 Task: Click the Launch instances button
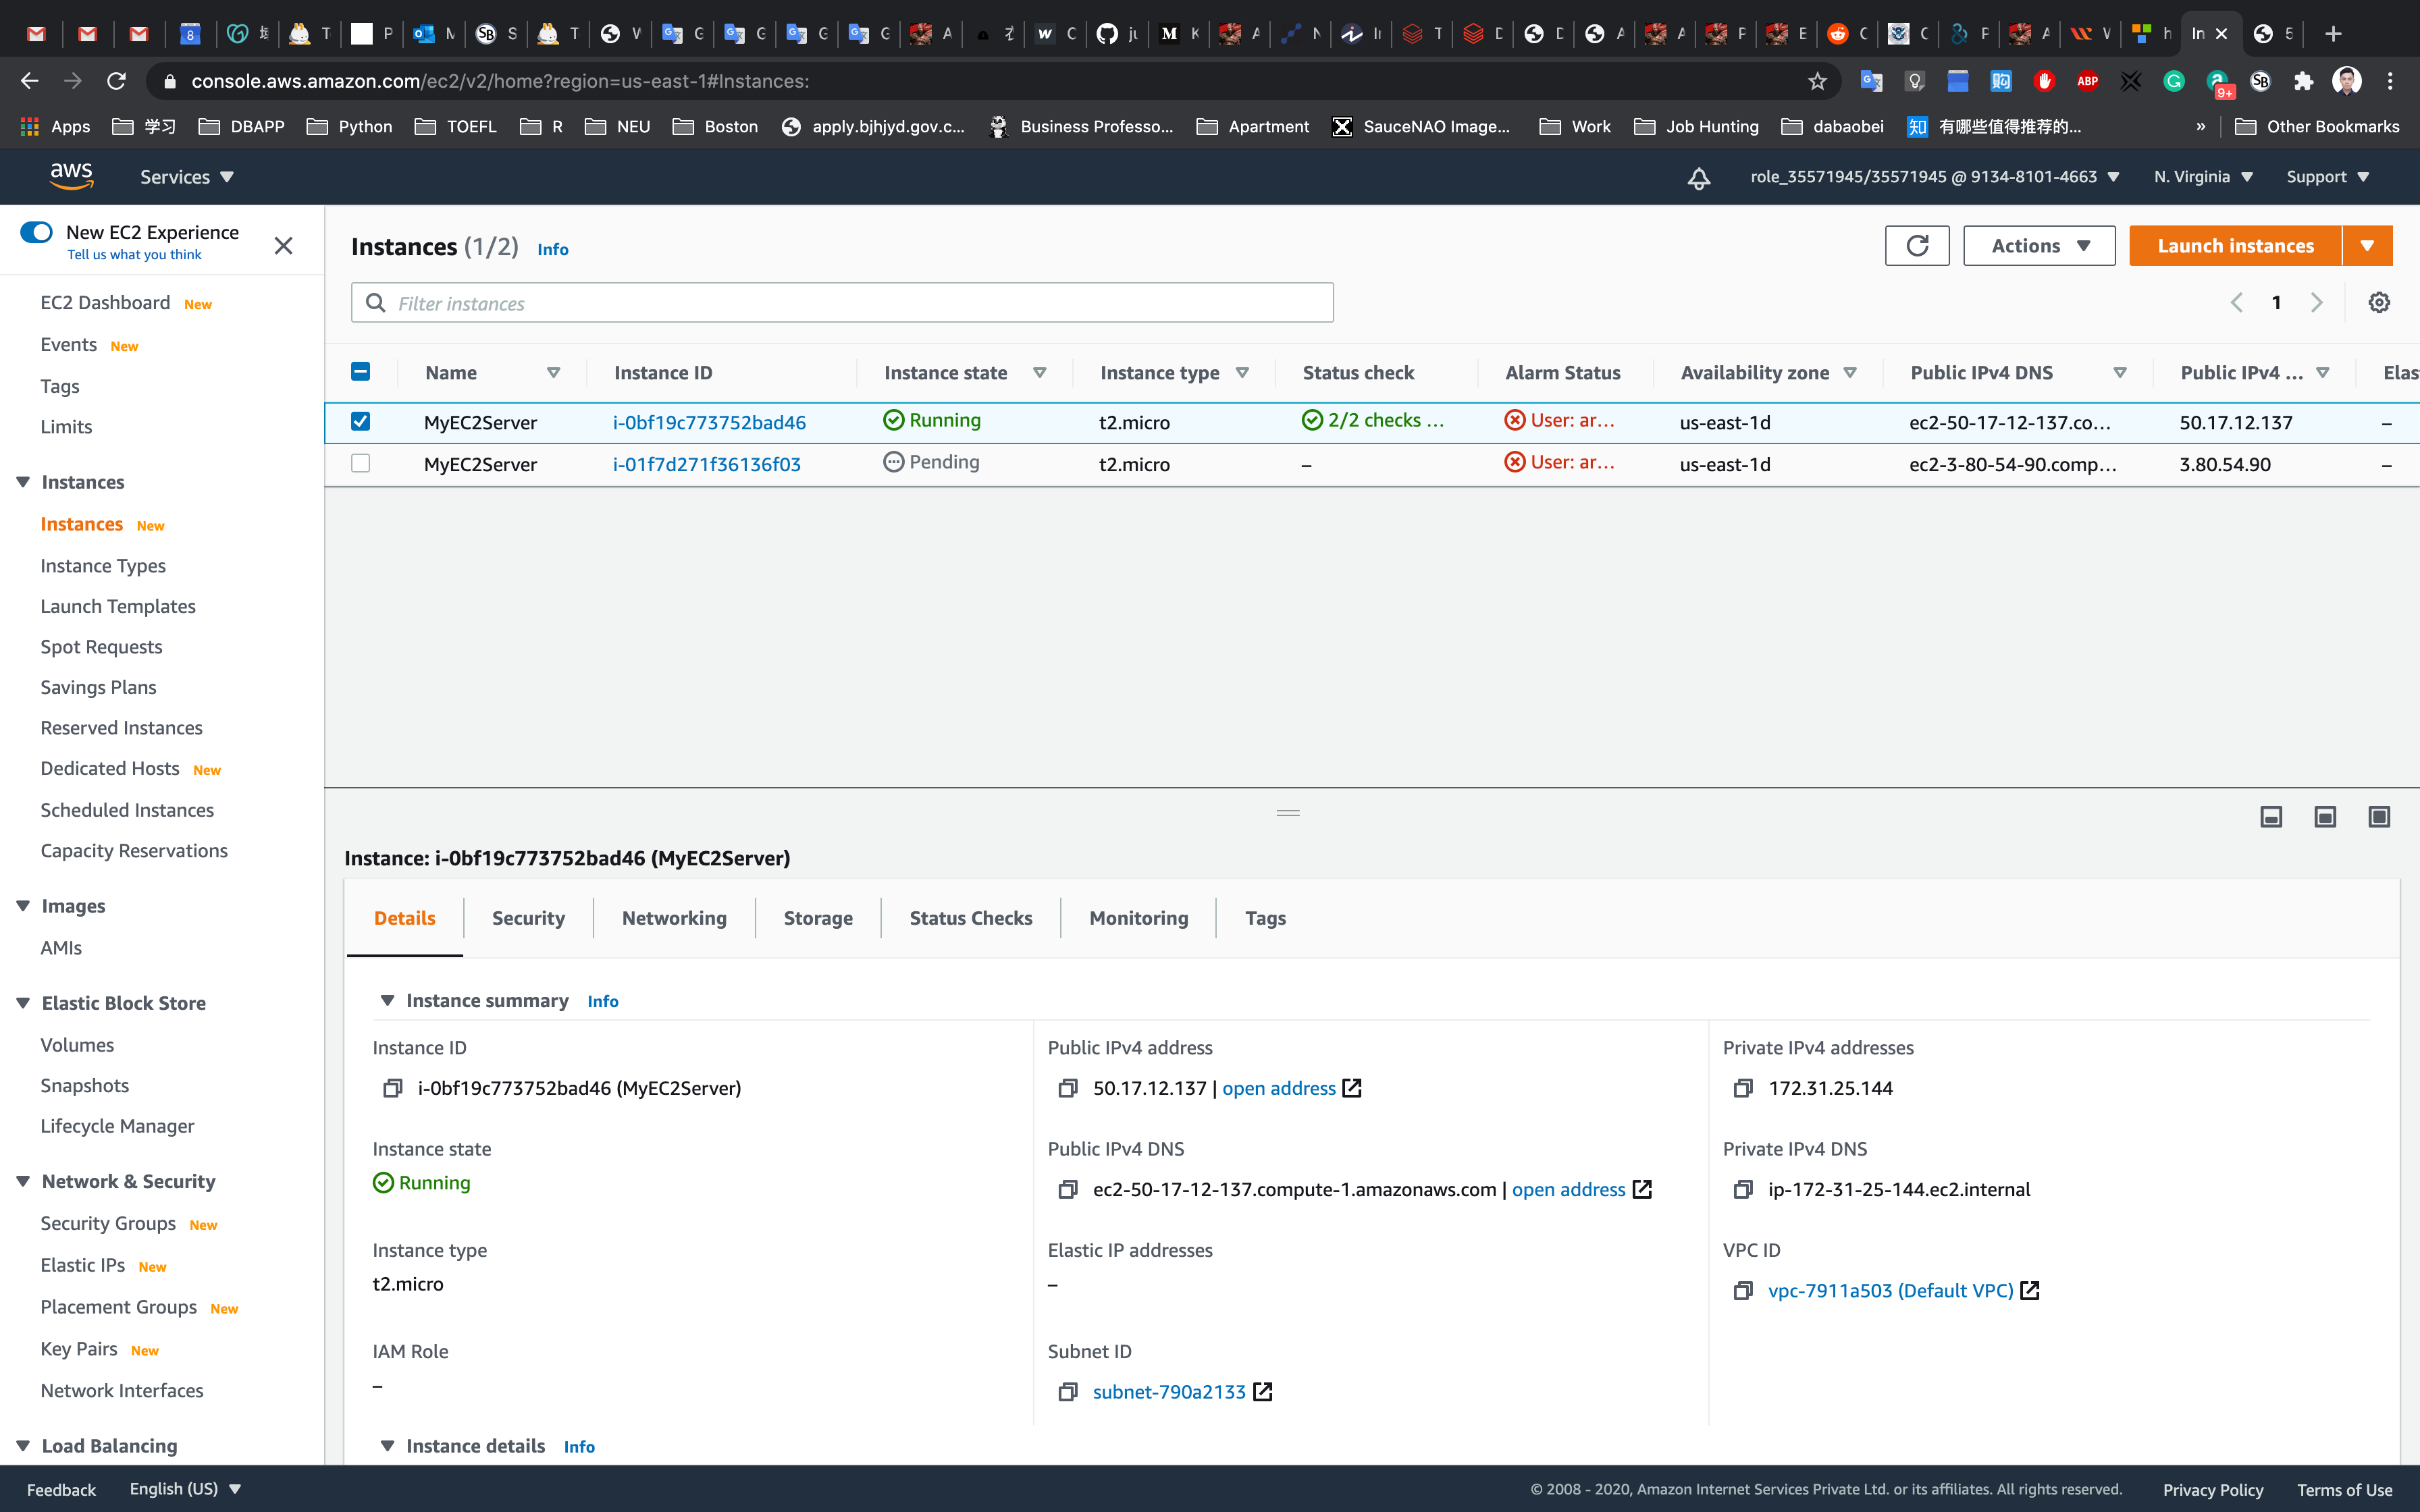pyautogui.click(x=2234, y=246)
